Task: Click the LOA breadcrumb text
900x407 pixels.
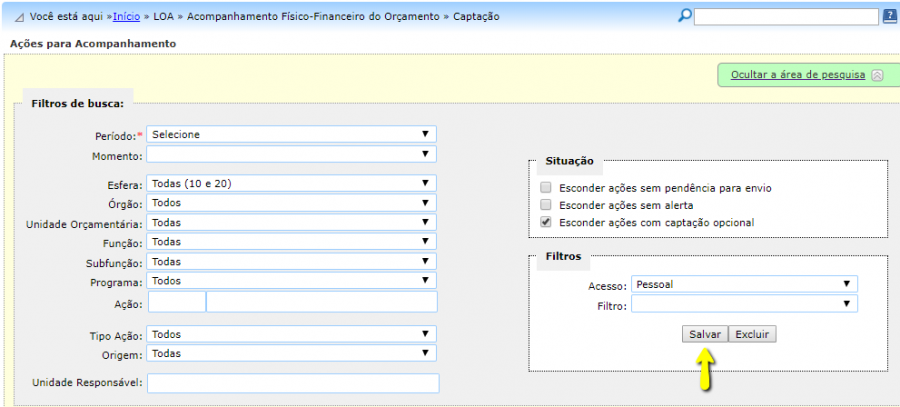Action: point(164,17)
